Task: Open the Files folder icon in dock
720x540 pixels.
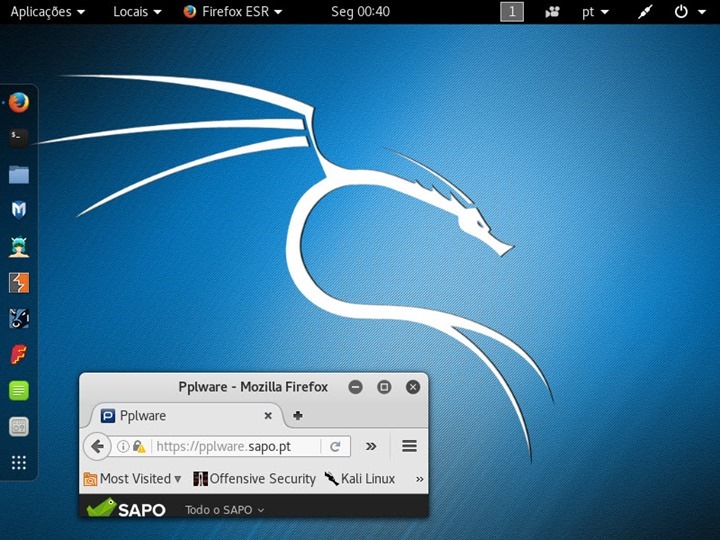Action: [19, 175]
